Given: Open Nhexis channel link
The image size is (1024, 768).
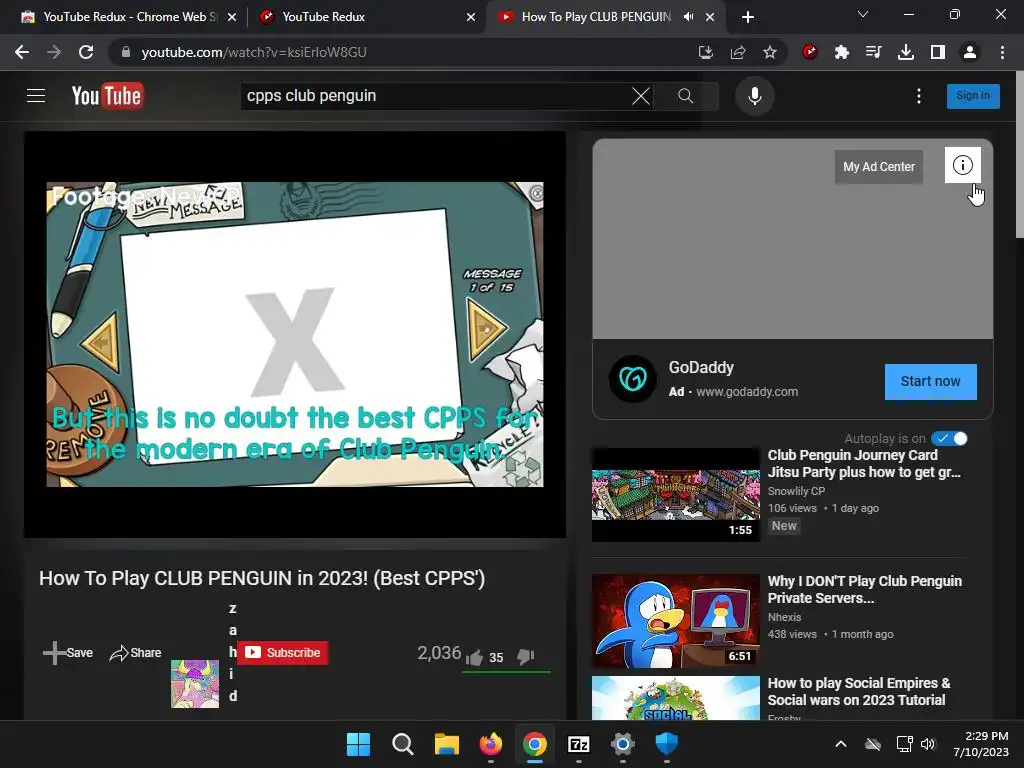Looking at the screenshot, I should [784, 617].
